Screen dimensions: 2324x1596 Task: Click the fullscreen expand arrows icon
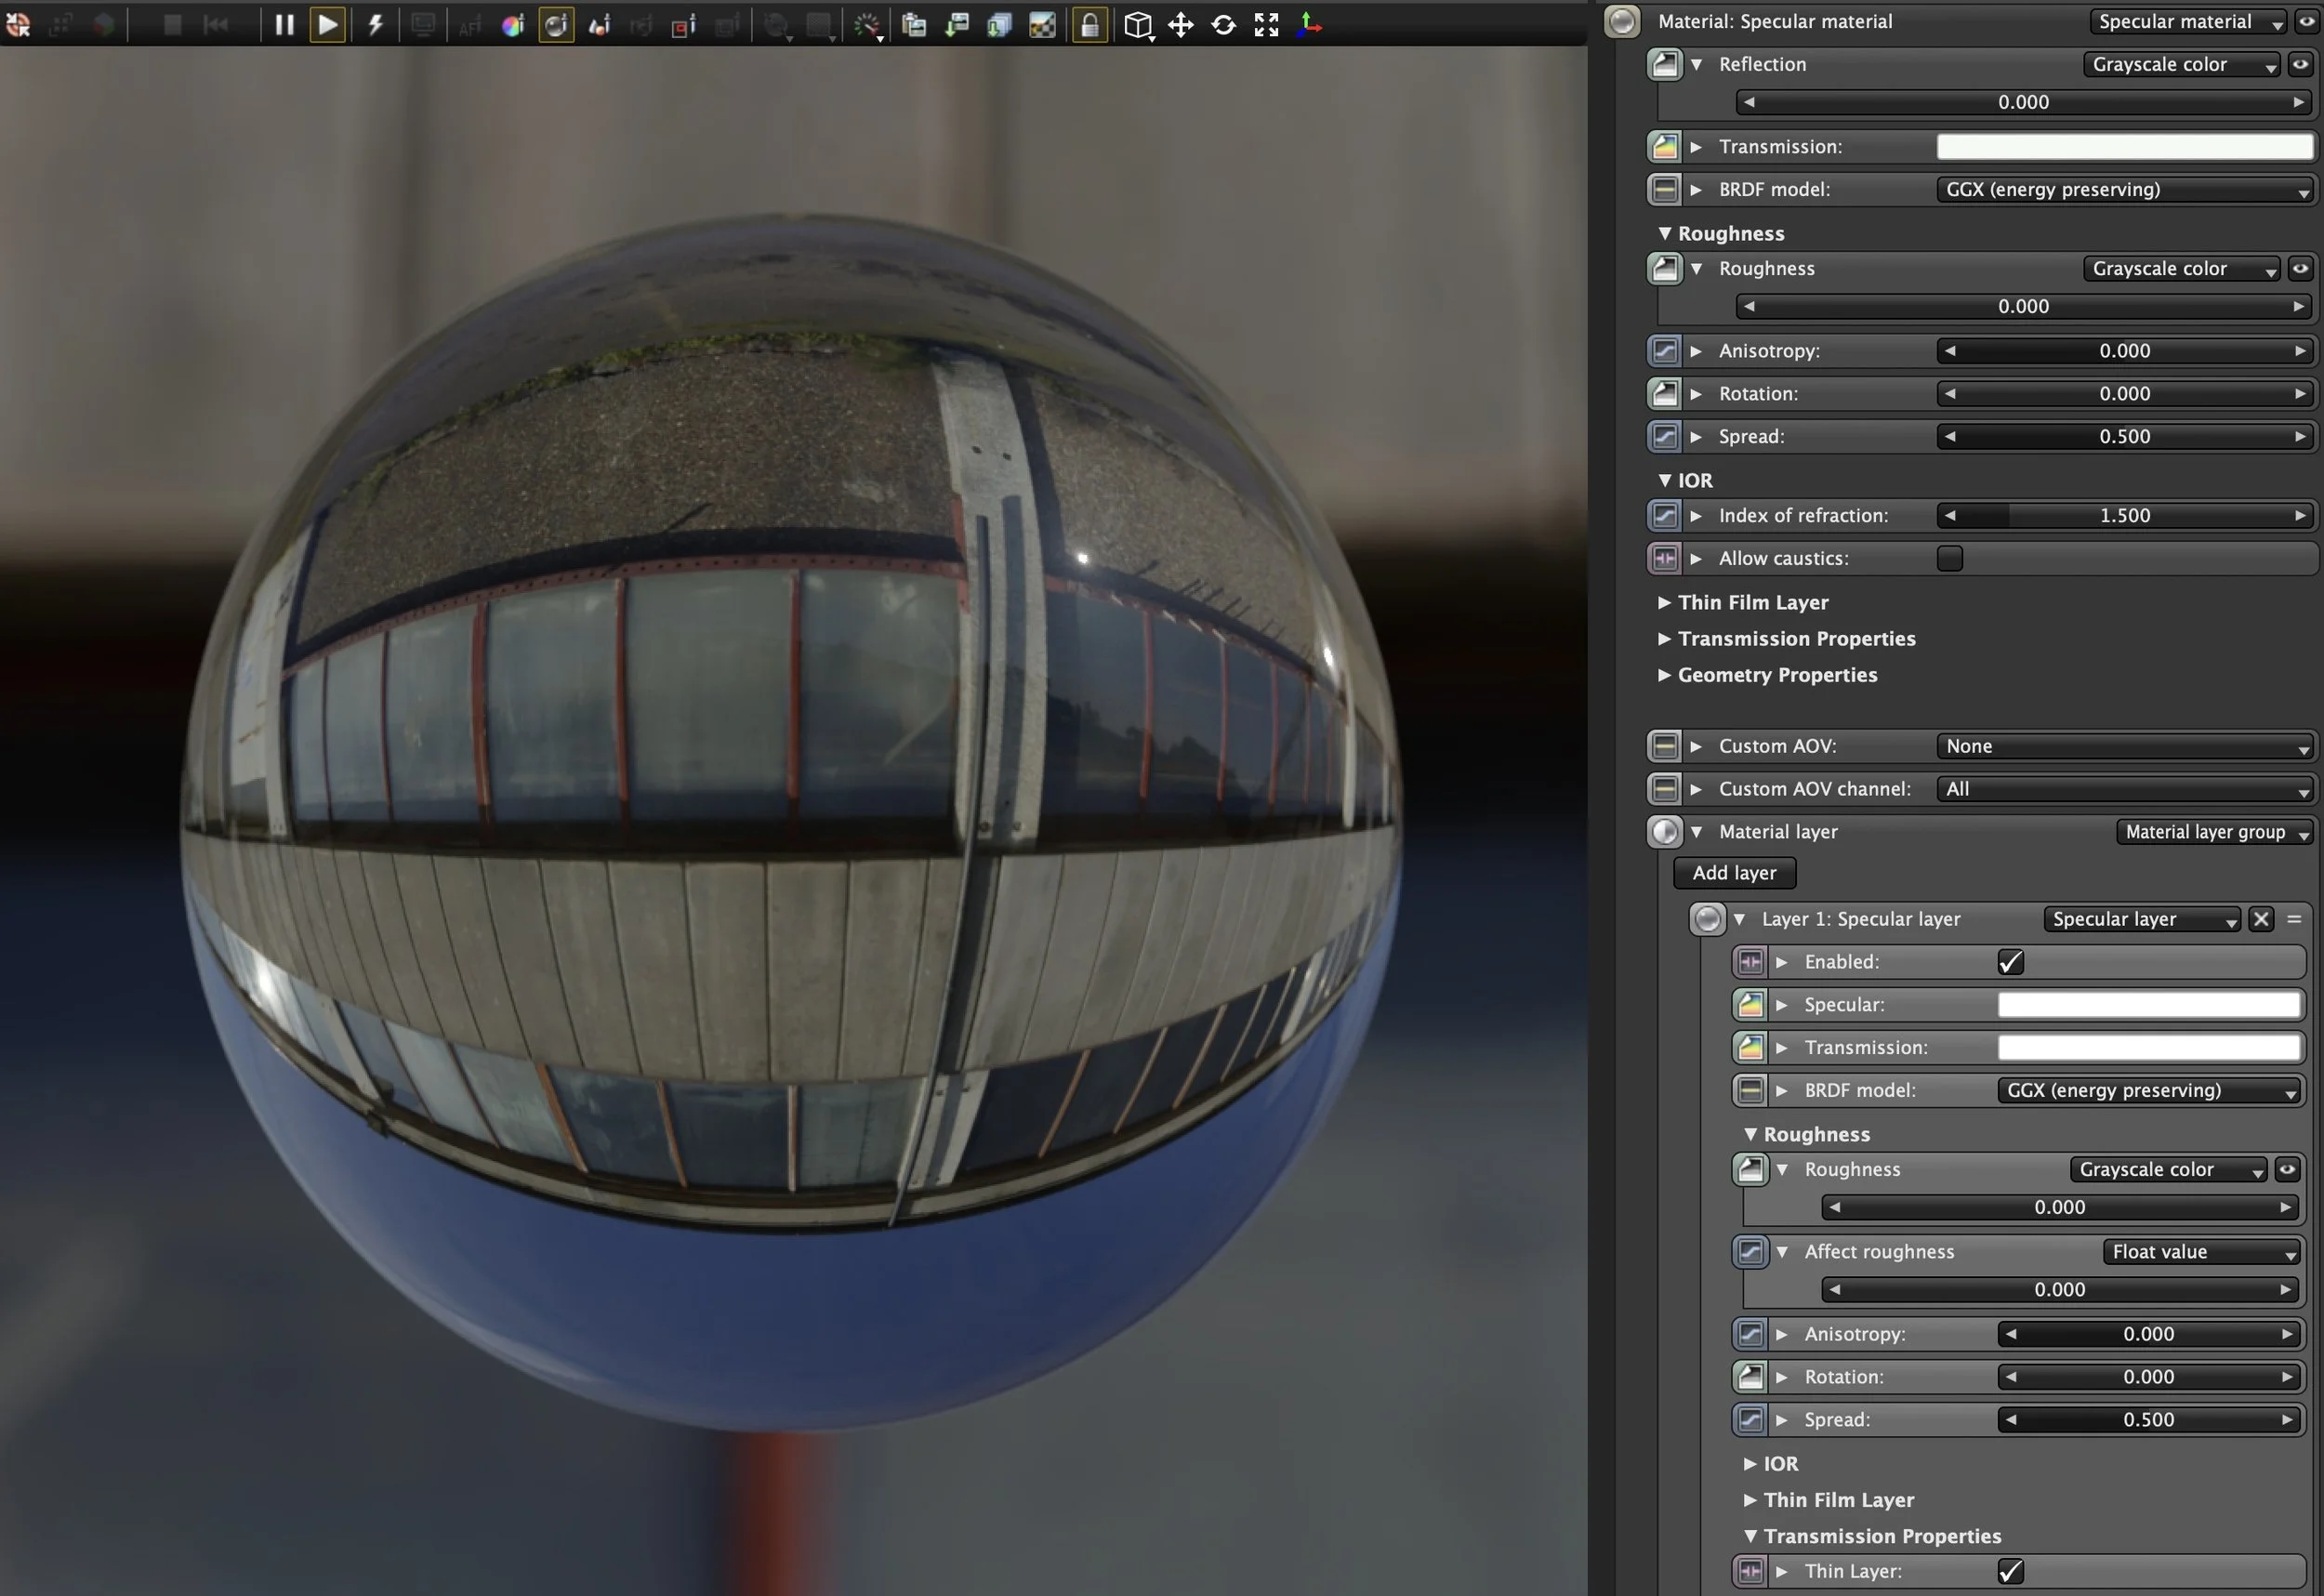coord(1266,25)
